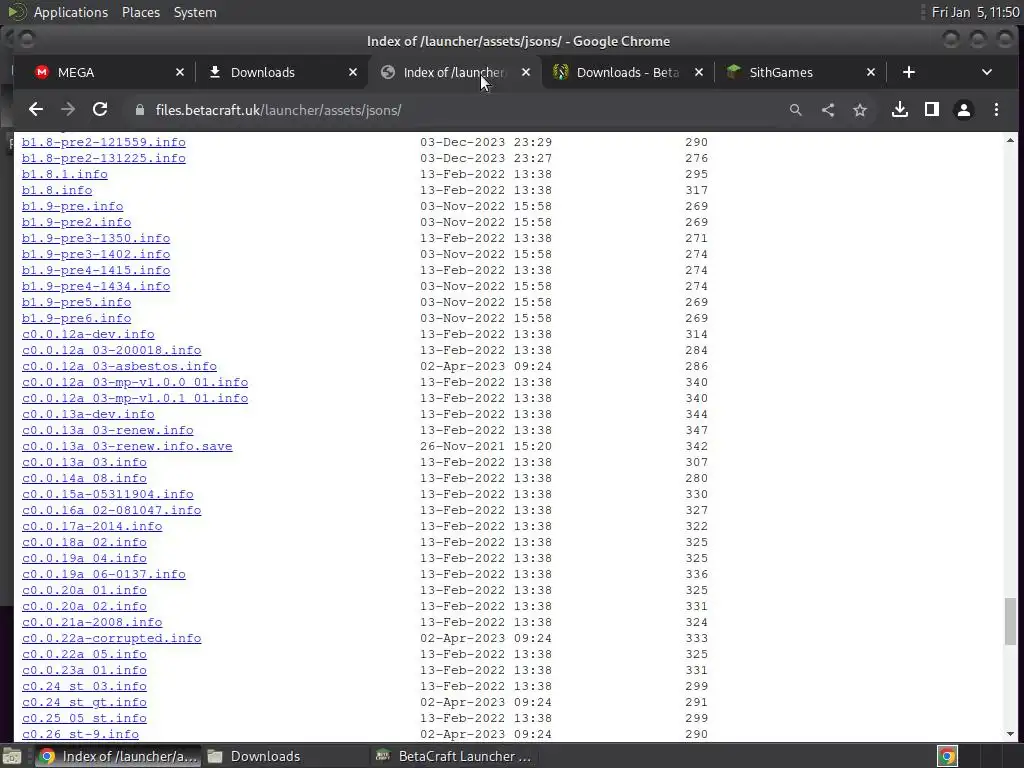This screenshot has width=1024, height=768.
Task: Share this page via share icon
Action: tap(828, 110)
